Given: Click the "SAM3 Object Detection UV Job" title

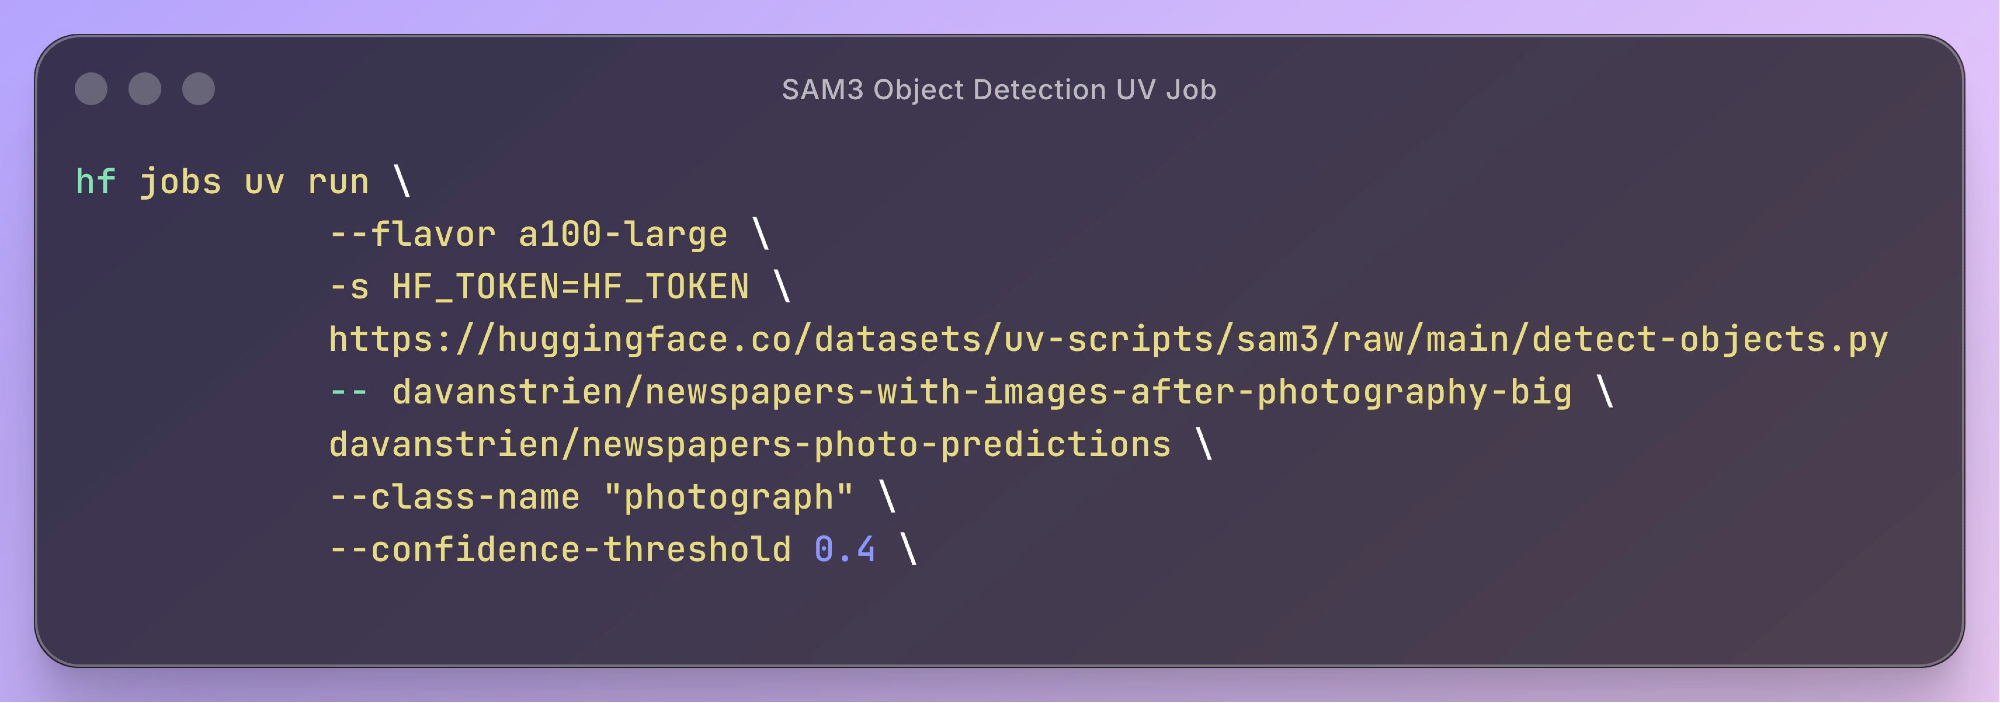Looking at the screenshot, I should point(999,90).
